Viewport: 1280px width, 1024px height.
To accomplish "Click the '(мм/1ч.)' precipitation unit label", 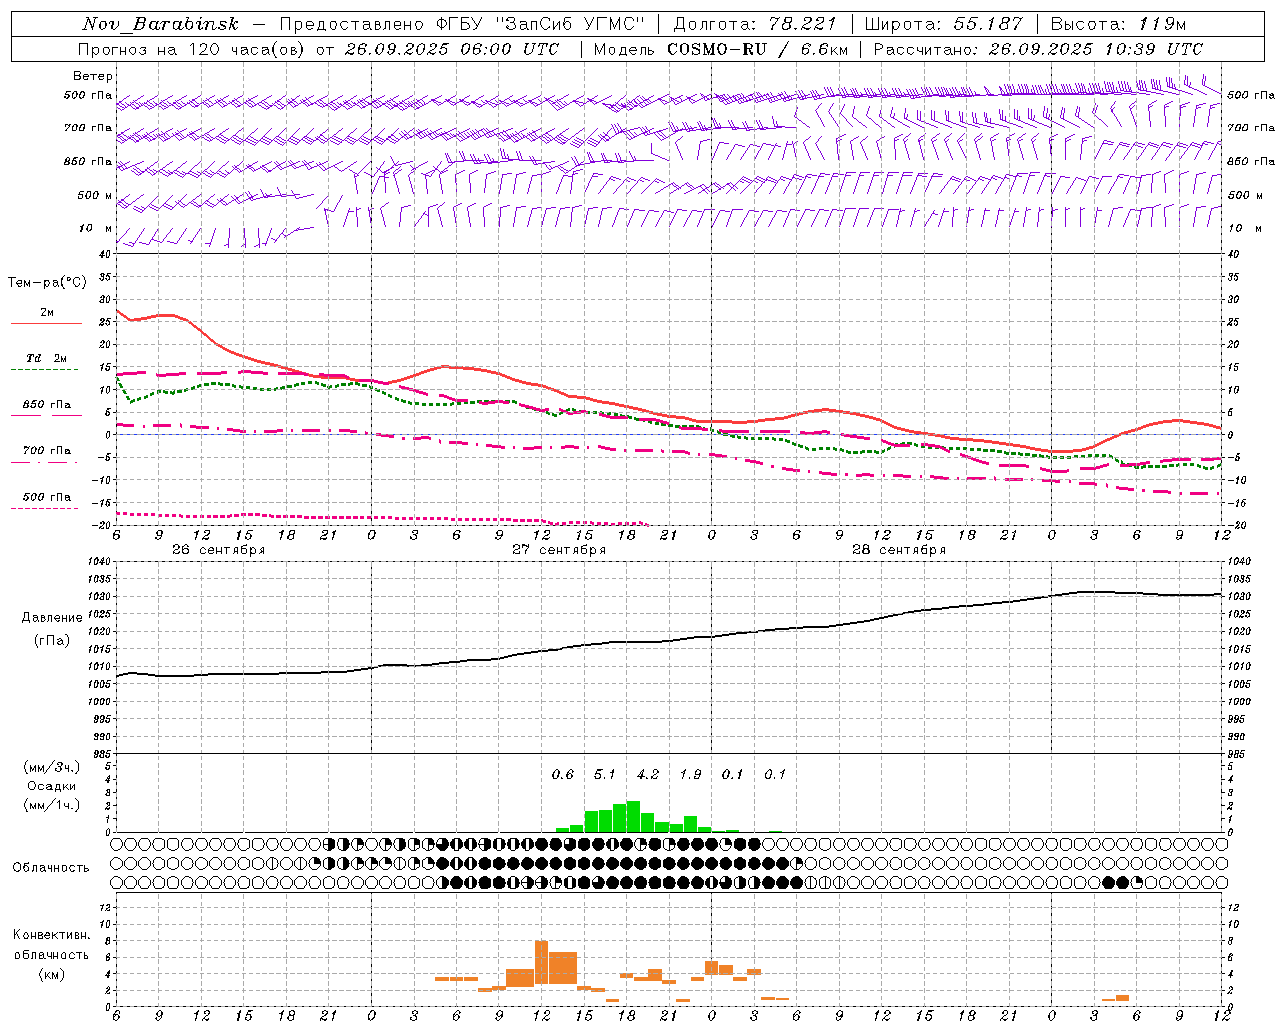I will click(52, 805).
